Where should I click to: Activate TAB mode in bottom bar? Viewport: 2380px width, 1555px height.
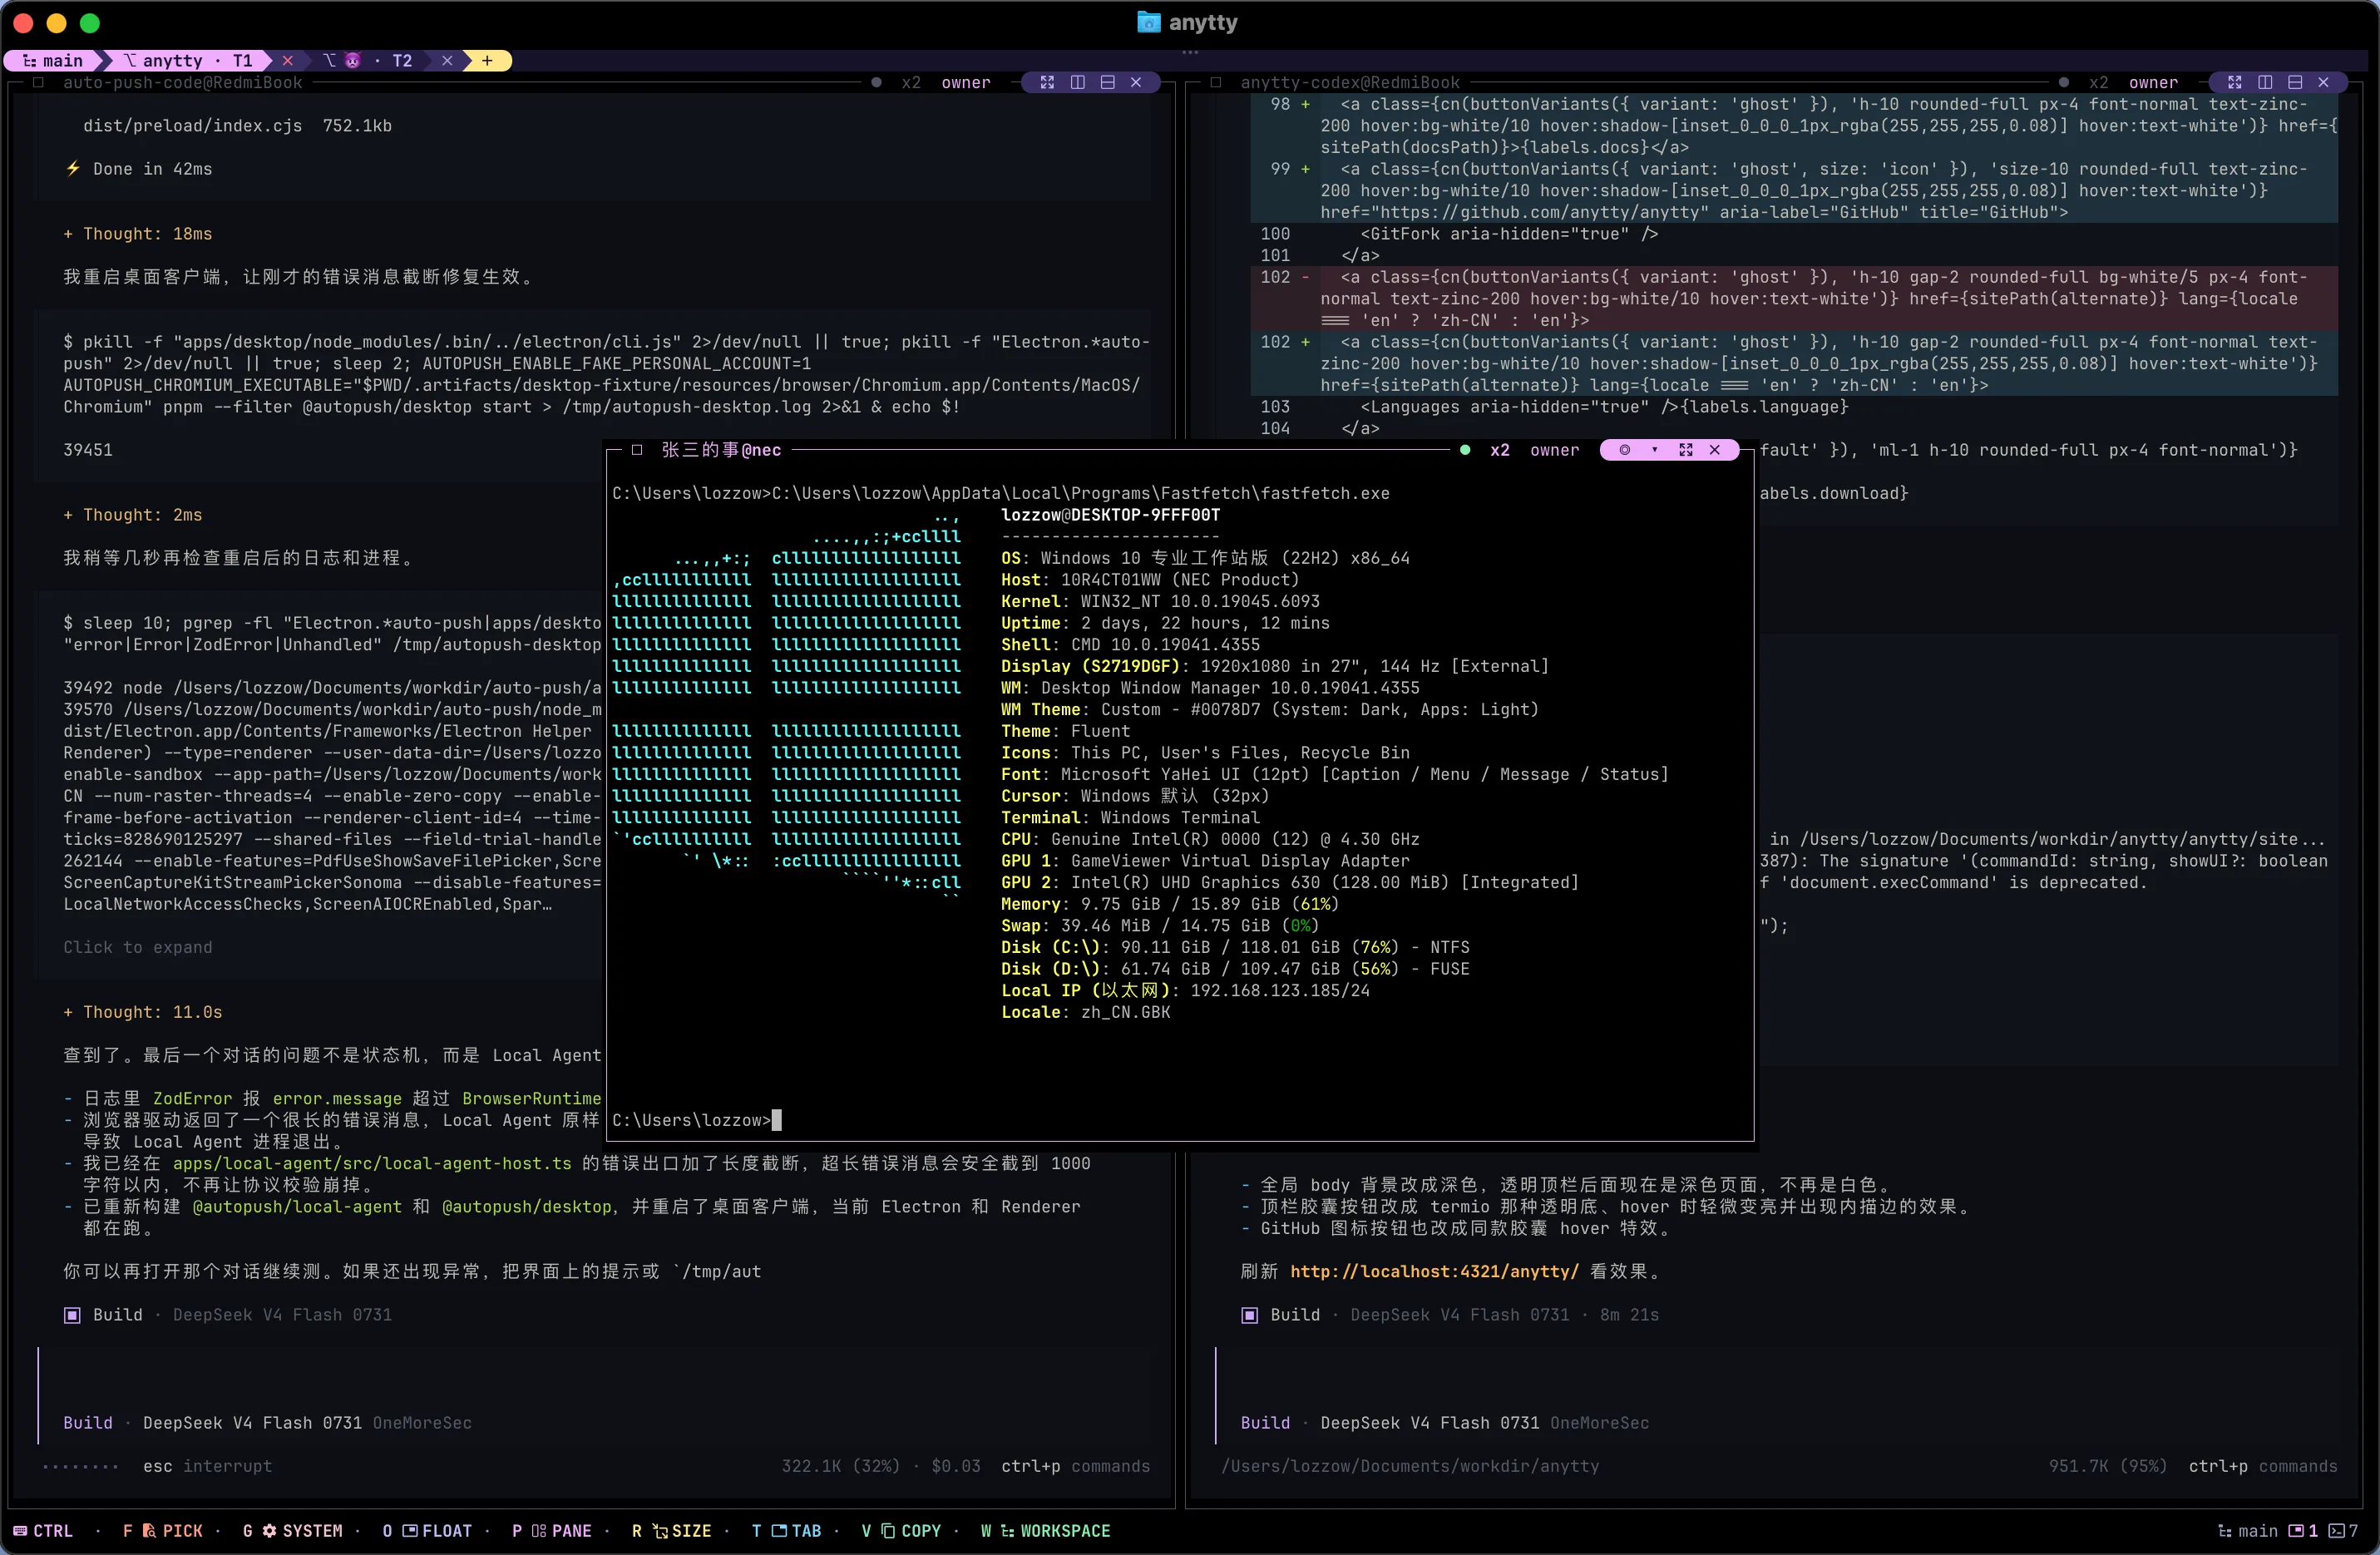tap(787, 1531)
